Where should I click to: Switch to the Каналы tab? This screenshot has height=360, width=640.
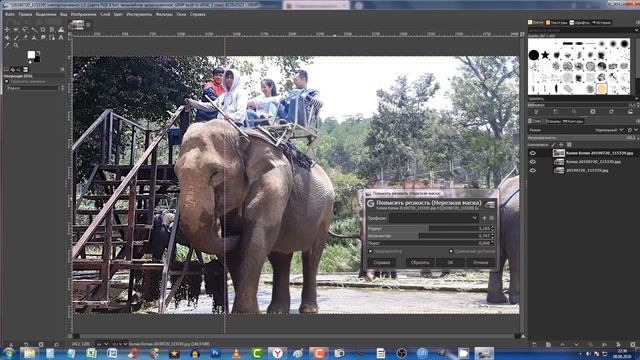pos(552,121)
